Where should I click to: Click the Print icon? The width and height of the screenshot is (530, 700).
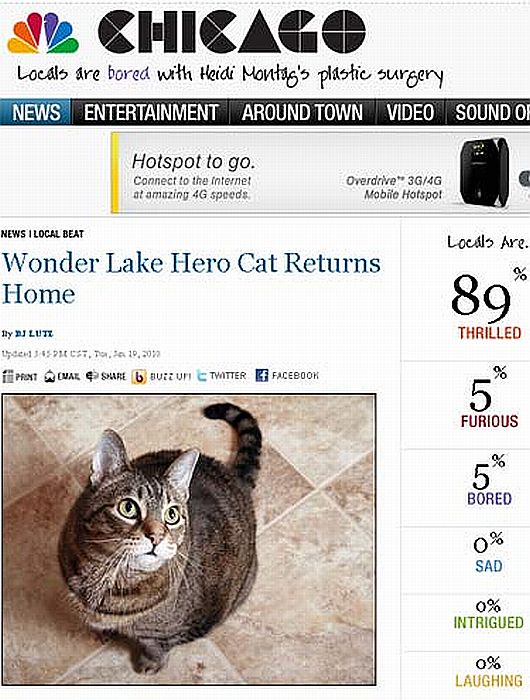tap(8, 376)
